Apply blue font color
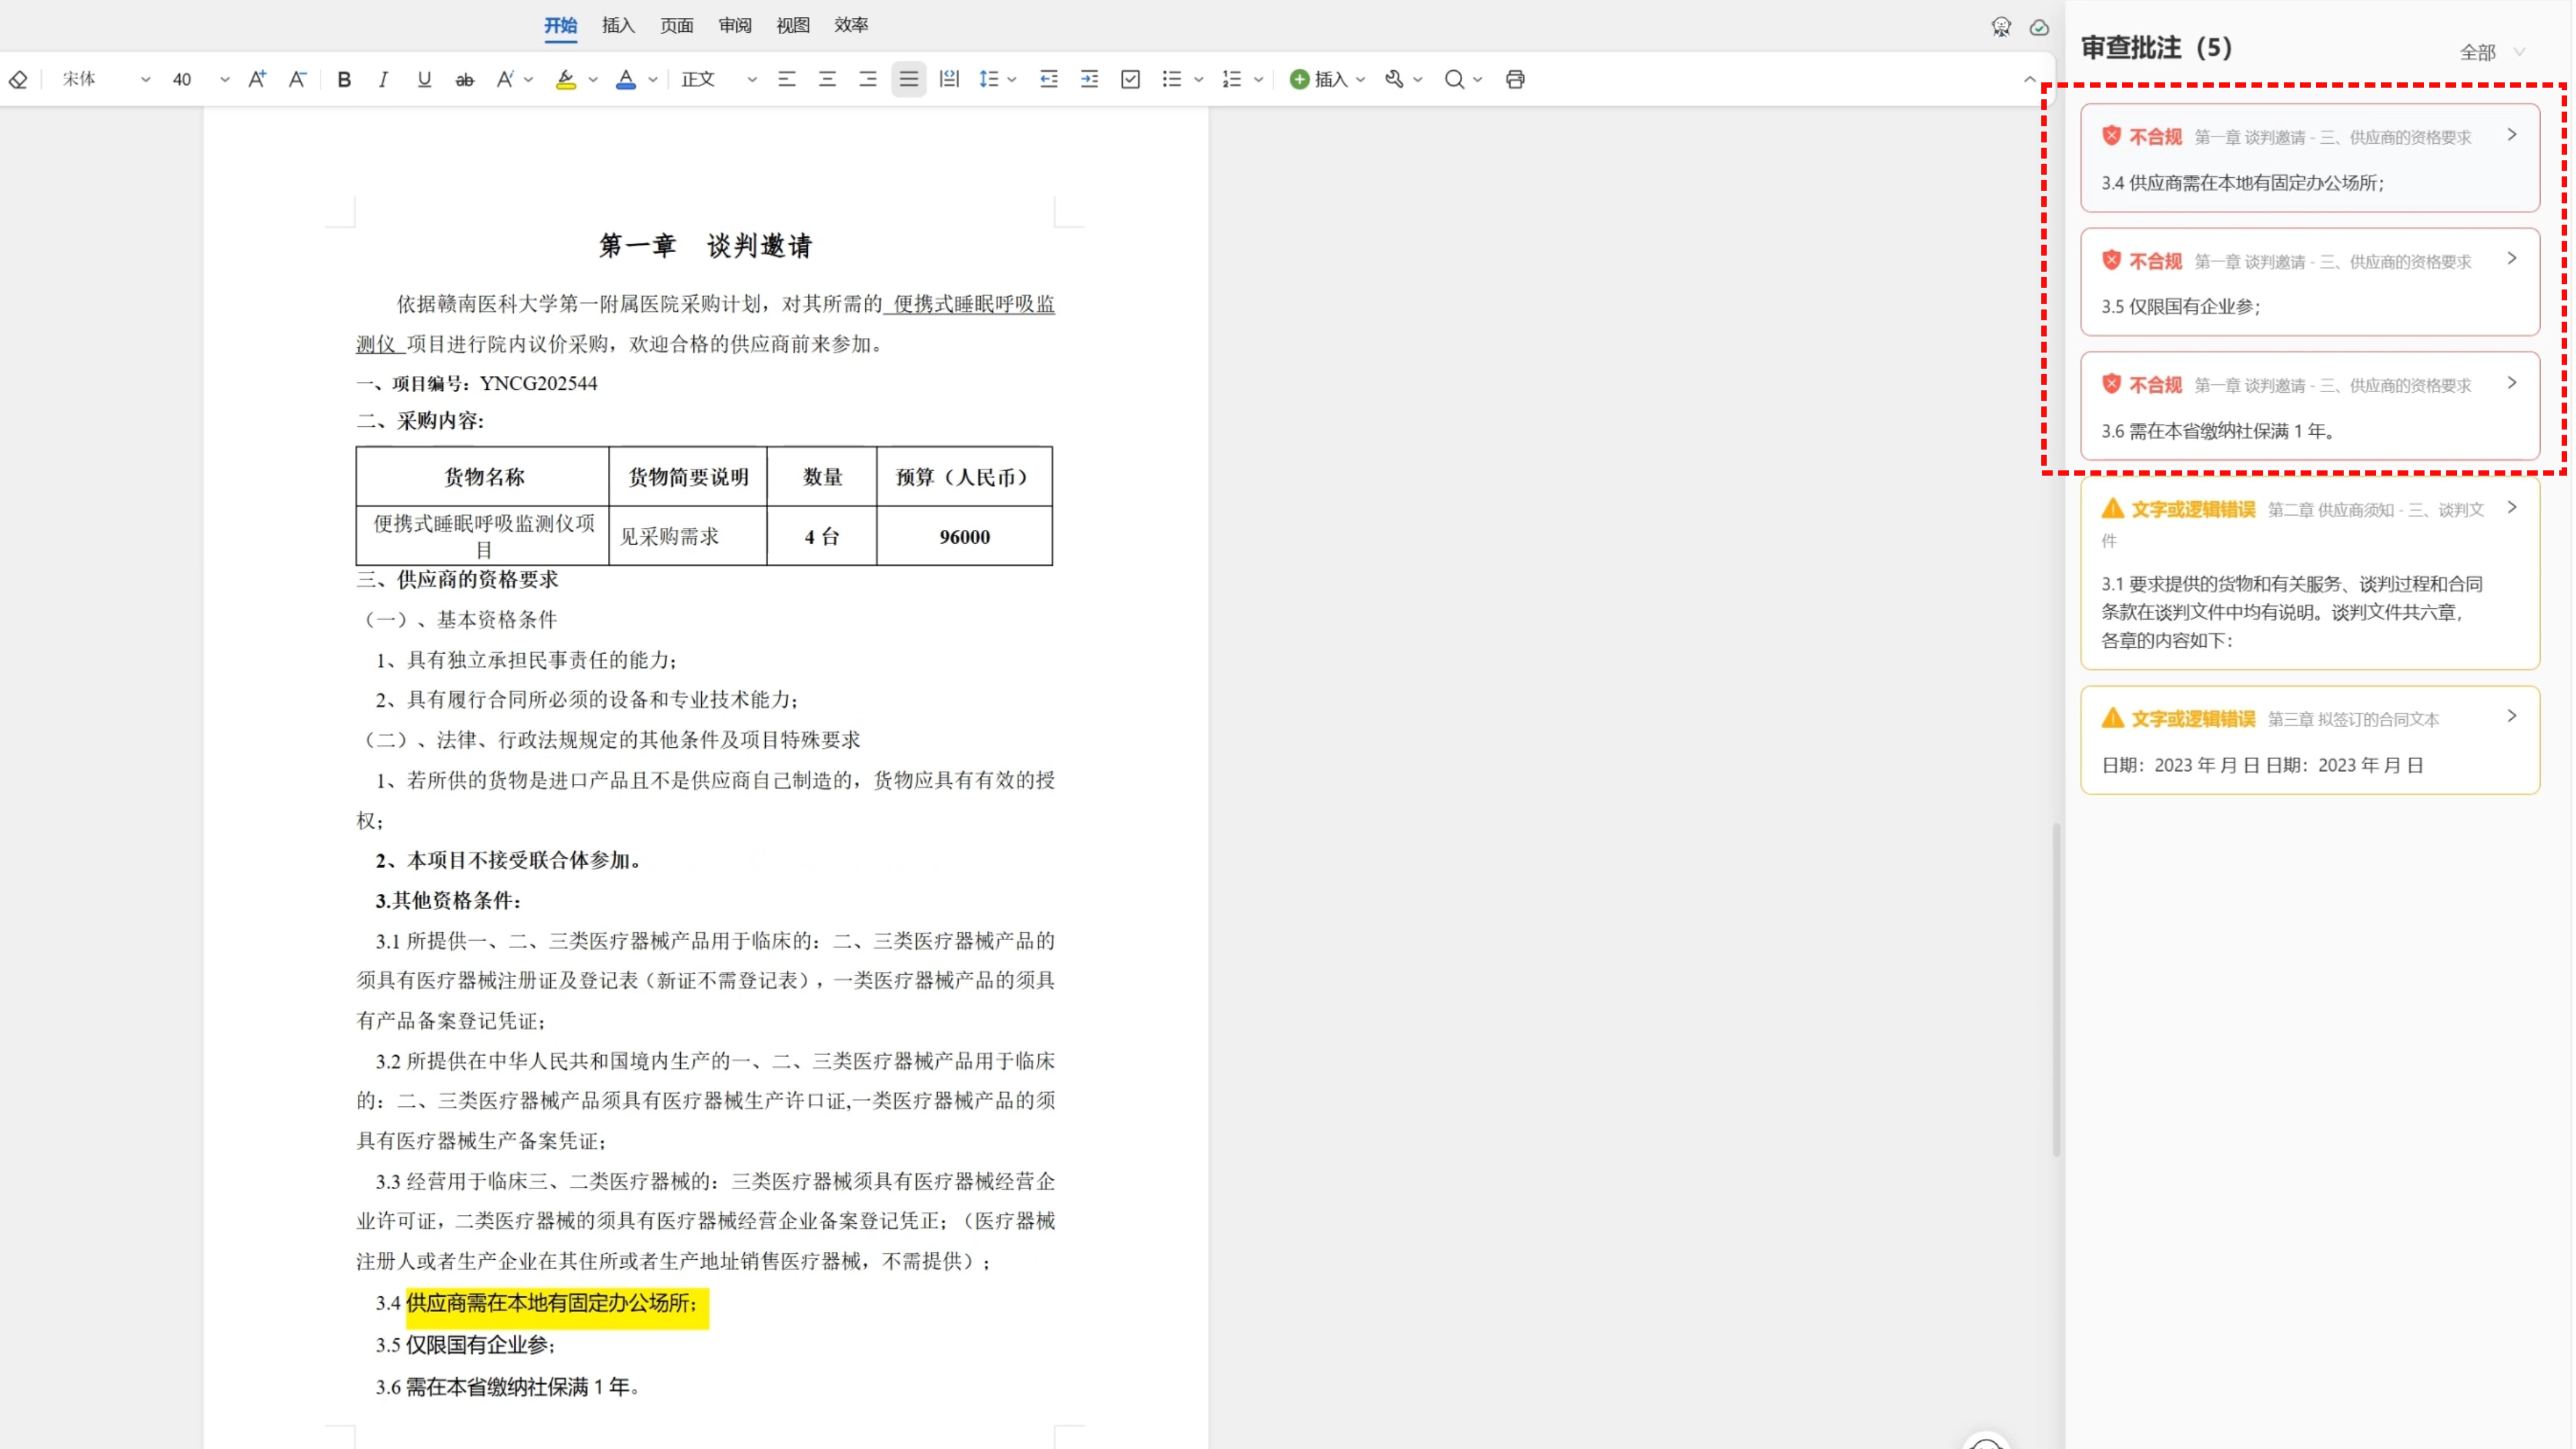 (x=626, y=79)
